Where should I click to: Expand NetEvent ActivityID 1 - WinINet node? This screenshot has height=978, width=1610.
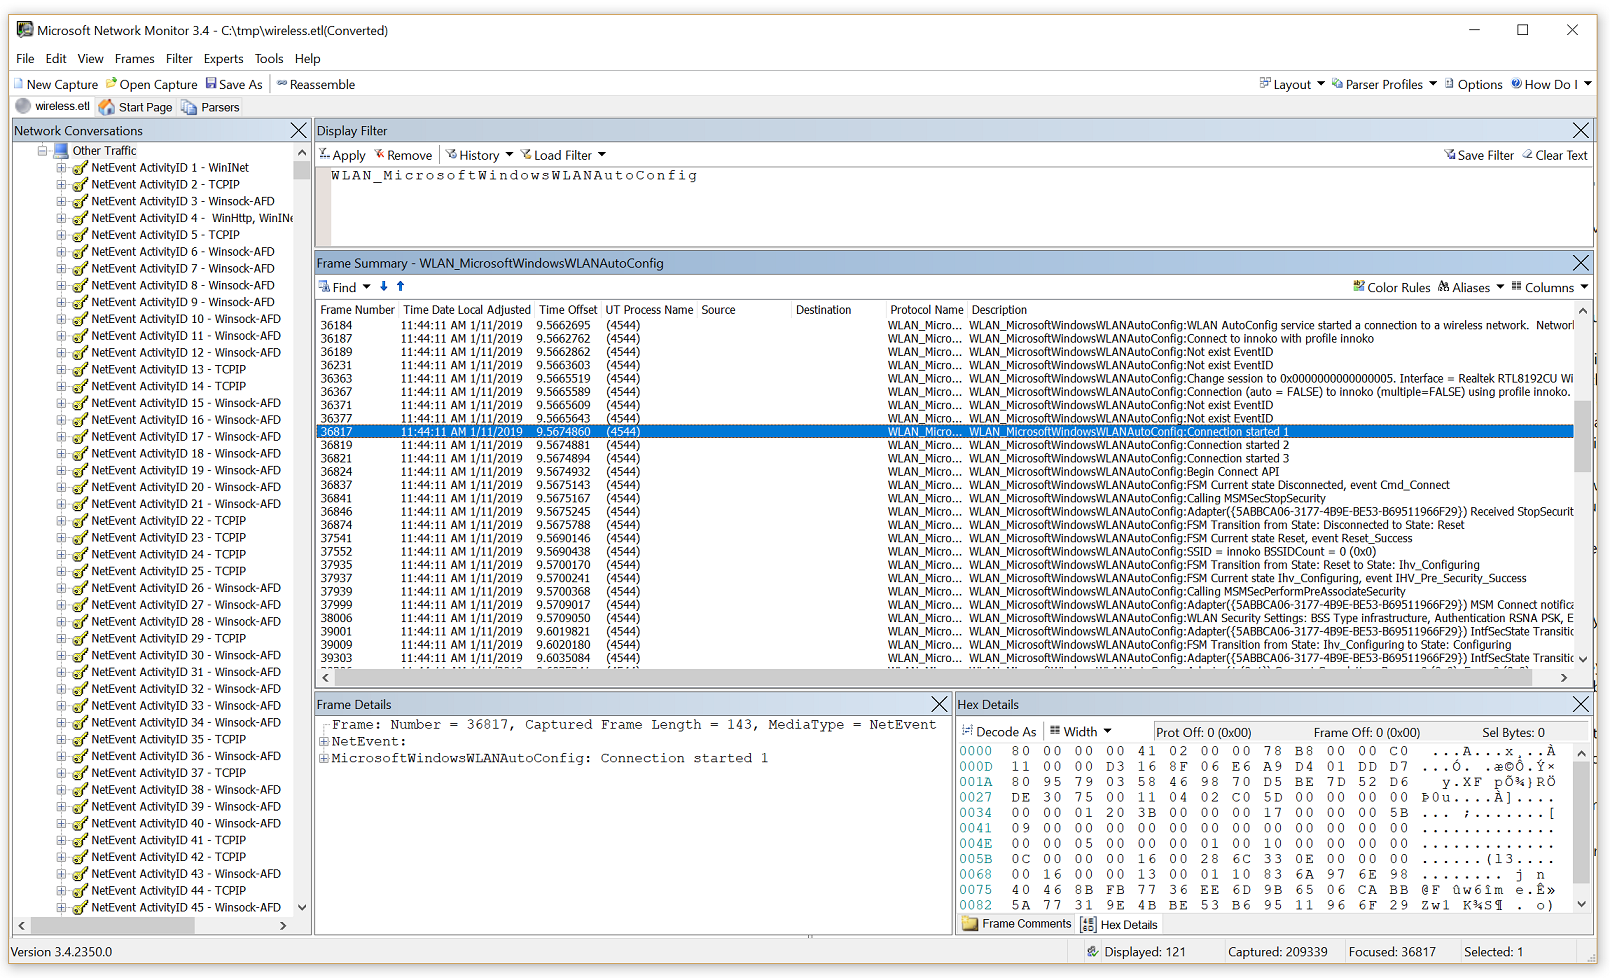tap(61, 168)
